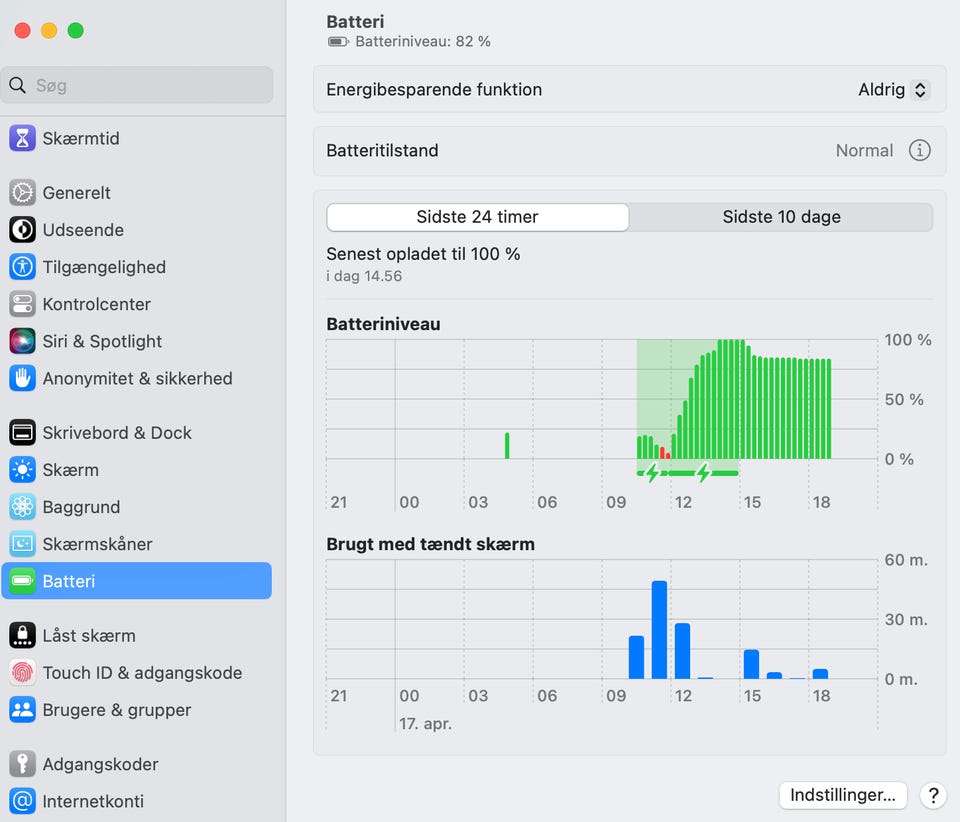This screenshot has height=822, width=960.
Task: Click the Låst skærm lock icon
Action: [23, 635]
